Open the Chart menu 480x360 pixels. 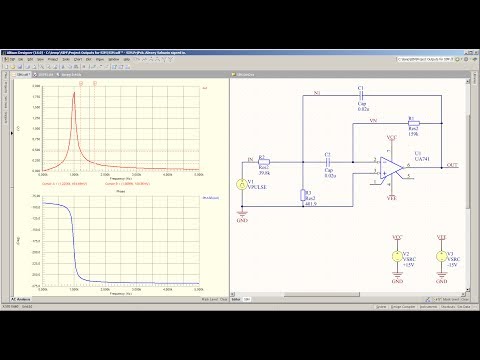78,59
